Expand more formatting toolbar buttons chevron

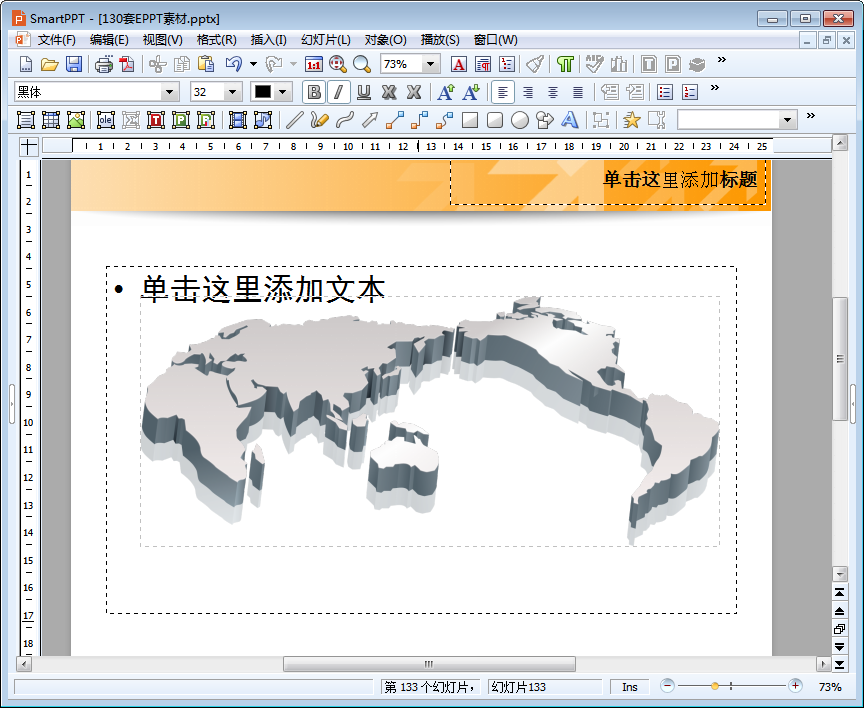click(715, 88)
